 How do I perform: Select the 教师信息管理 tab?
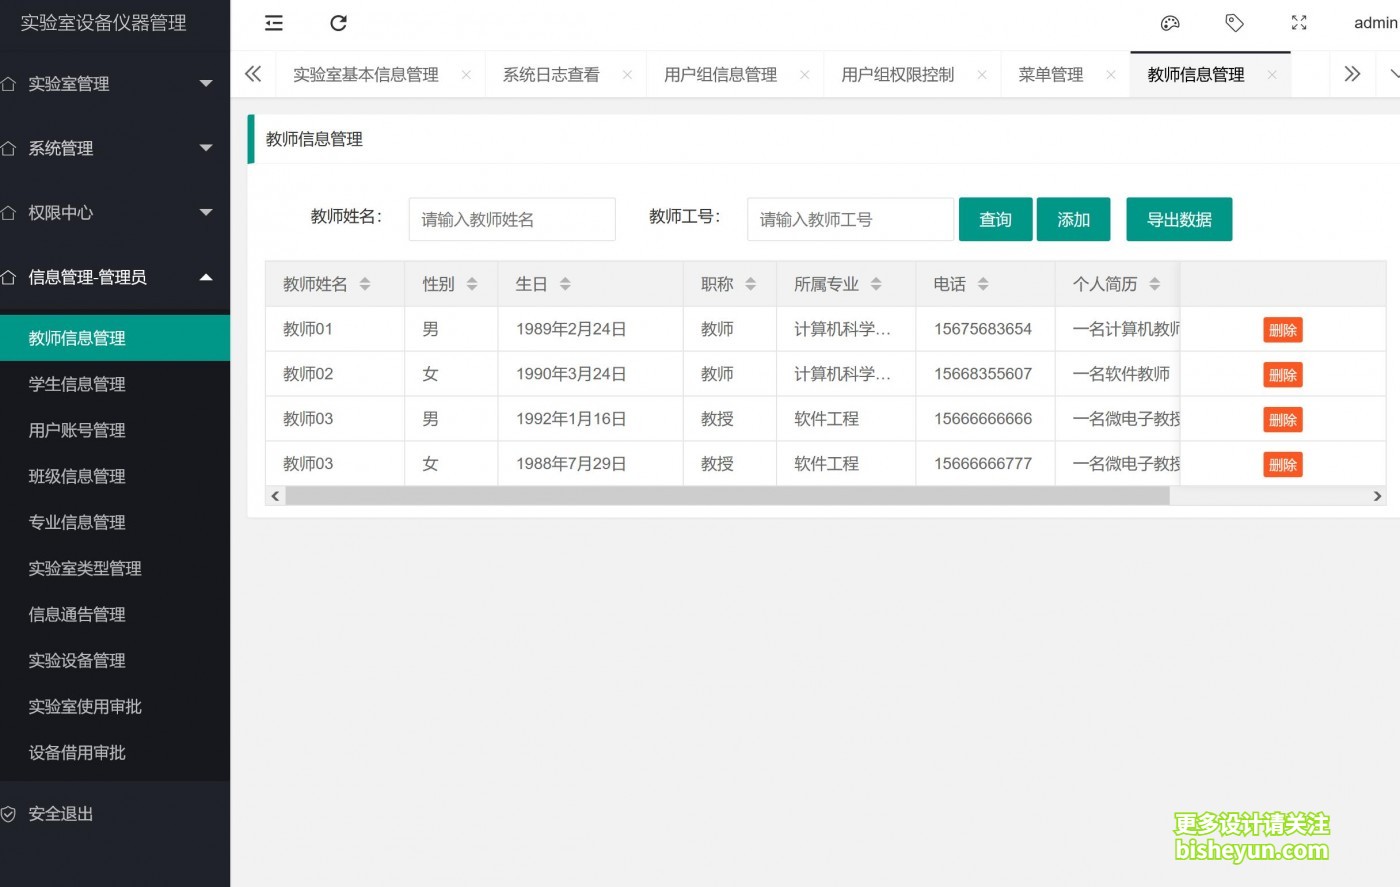point(1196,75)
